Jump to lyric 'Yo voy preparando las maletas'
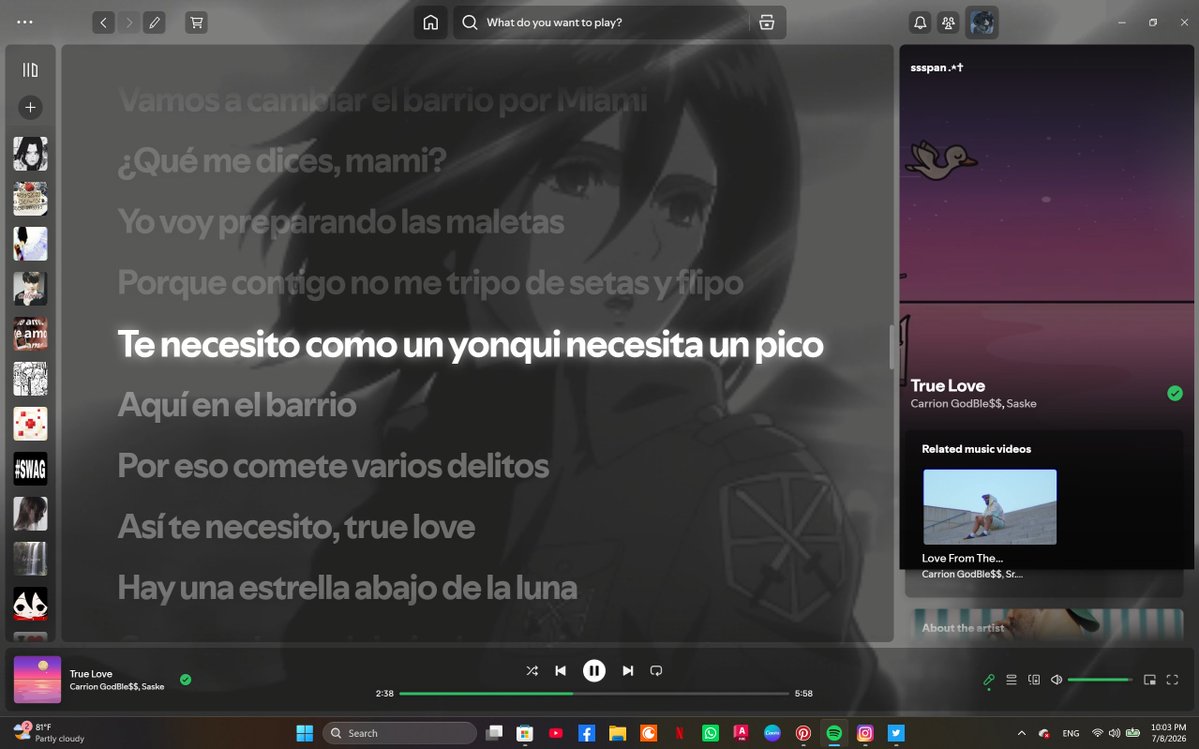Image resolution: width=1199 pixels, height=749 pixels. 341,222
